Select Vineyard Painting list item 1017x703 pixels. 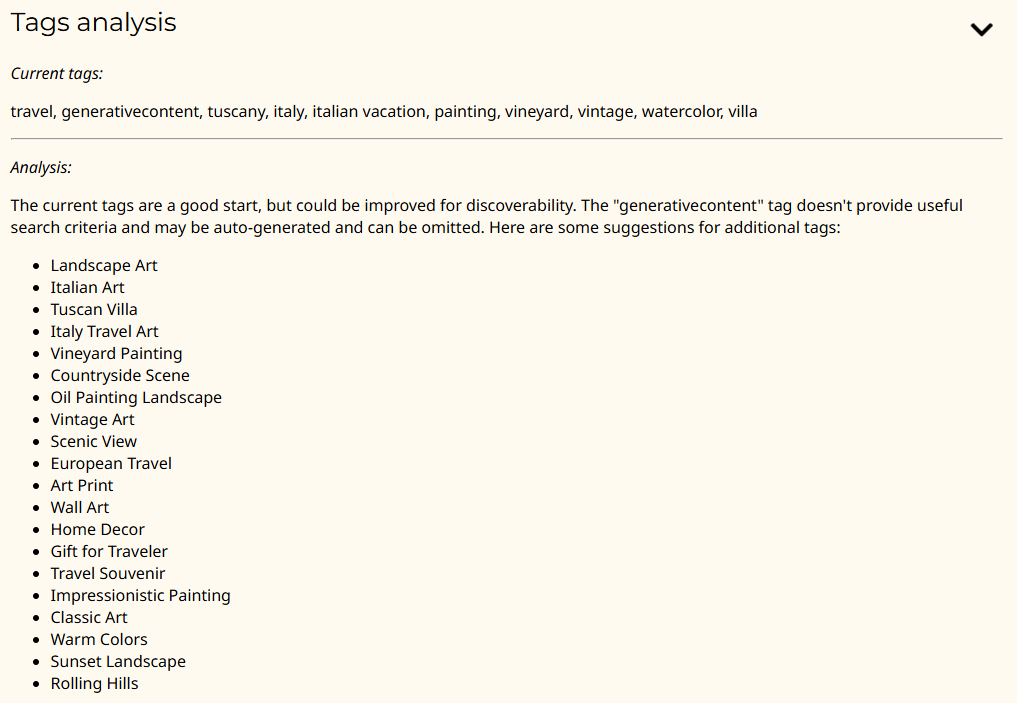(116, 353)
